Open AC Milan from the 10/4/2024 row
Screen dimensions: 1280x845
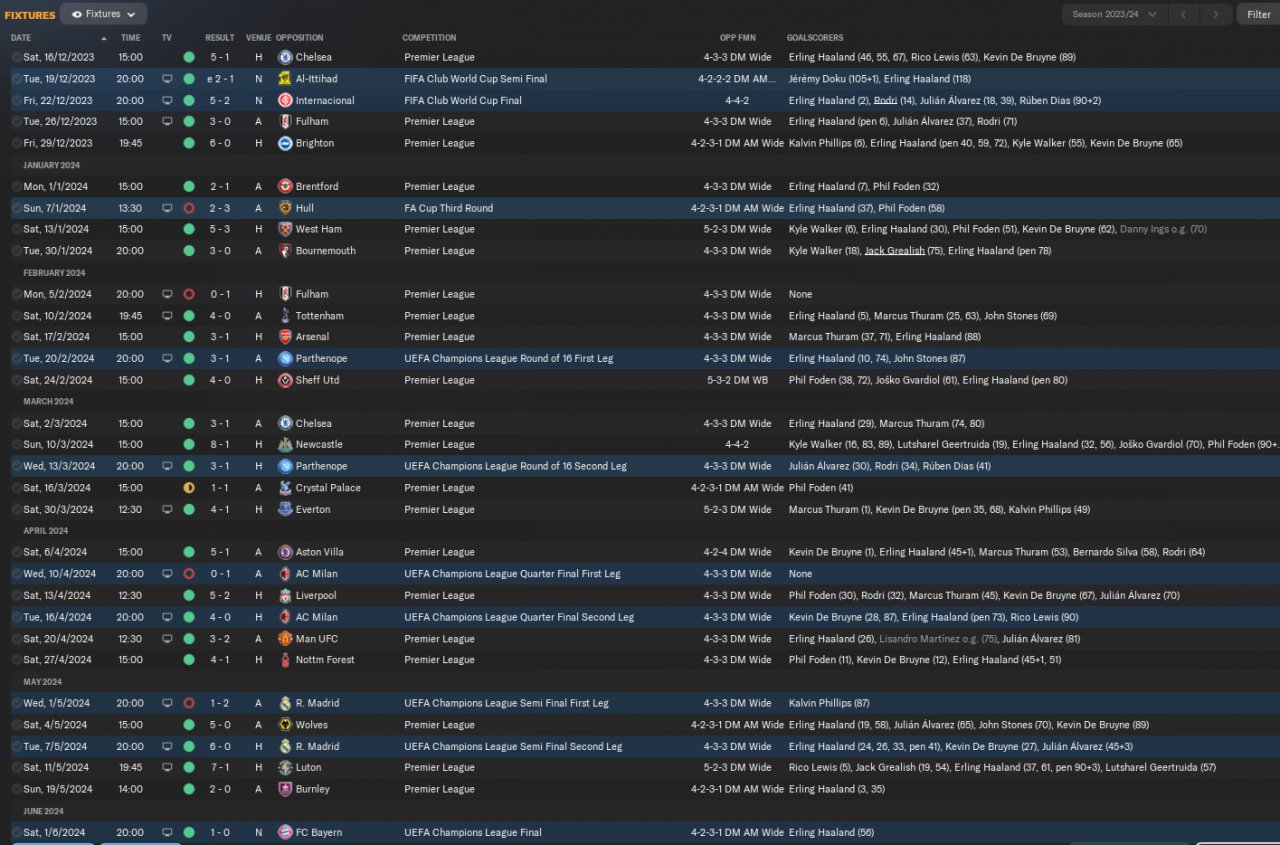point(317,574)
